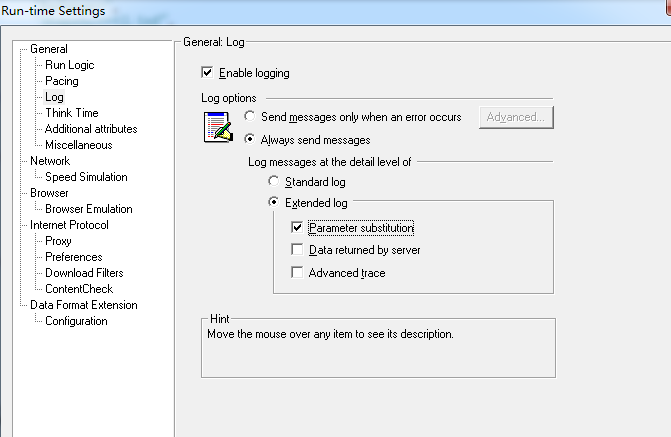
Task: Select Browser Emulation tree entry
Action: pyautogui.click(x=88, y=209)
